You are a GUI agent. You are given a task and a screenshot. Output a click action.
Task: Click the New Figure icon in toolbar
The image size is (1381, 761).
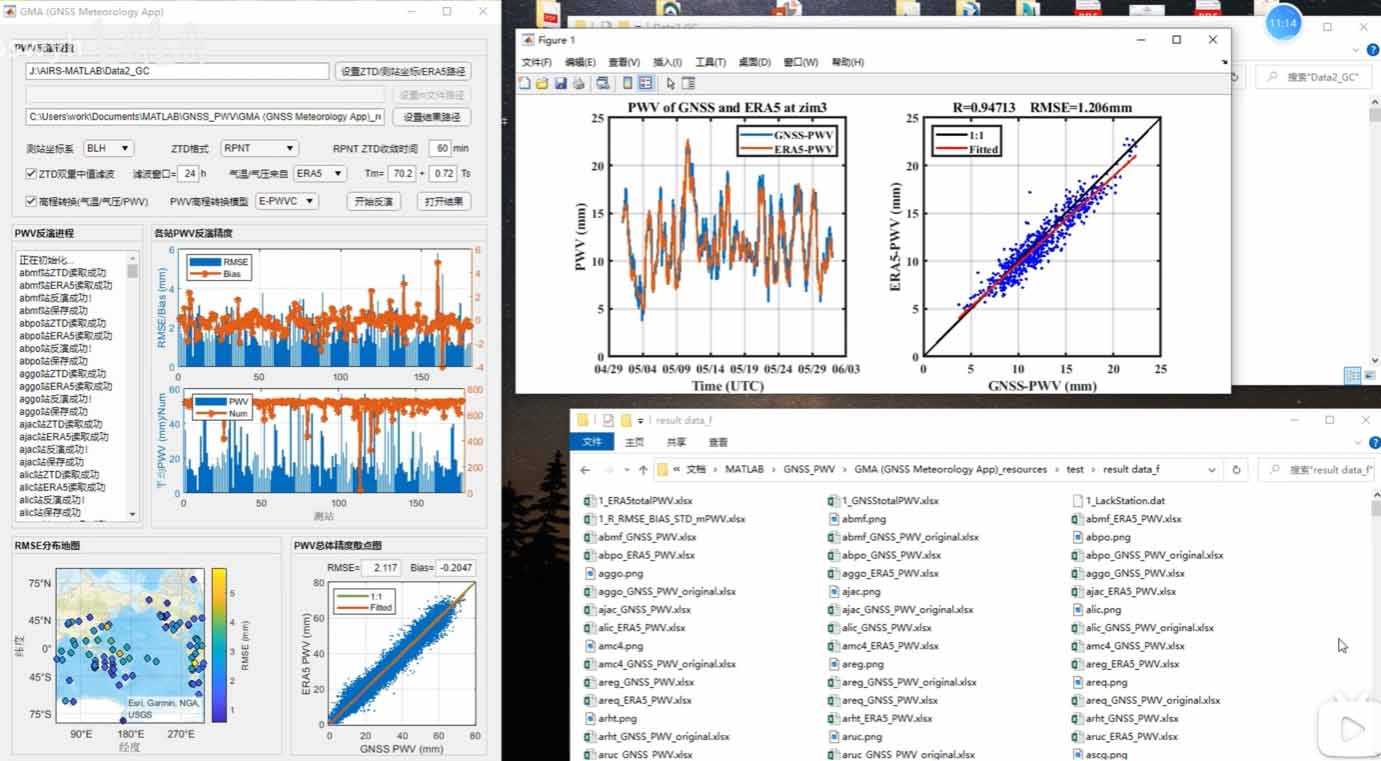coord(525,84)
